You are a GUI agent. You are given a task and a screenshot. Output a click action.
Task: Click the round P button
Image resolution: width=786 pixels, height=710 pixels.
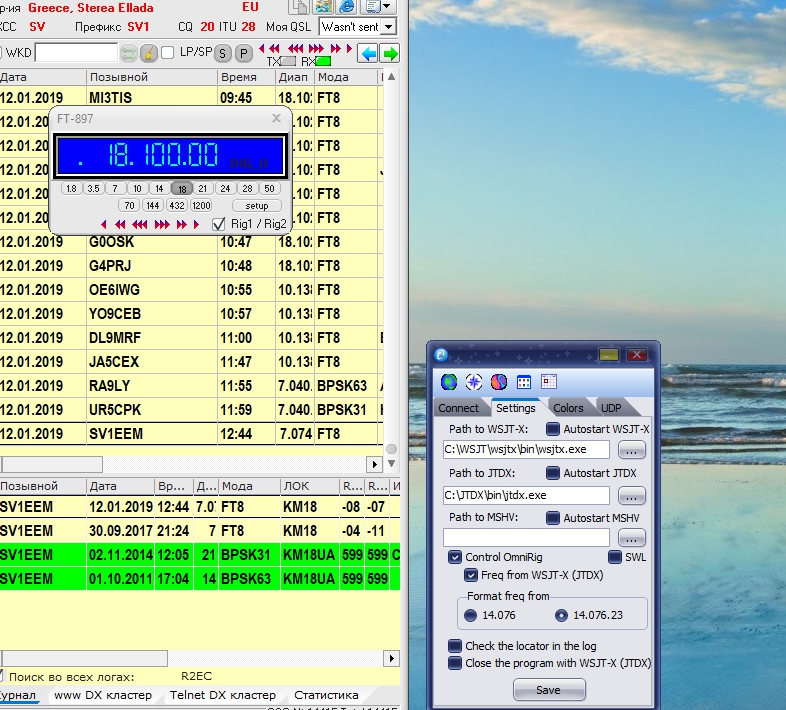[x=243, y=53]
